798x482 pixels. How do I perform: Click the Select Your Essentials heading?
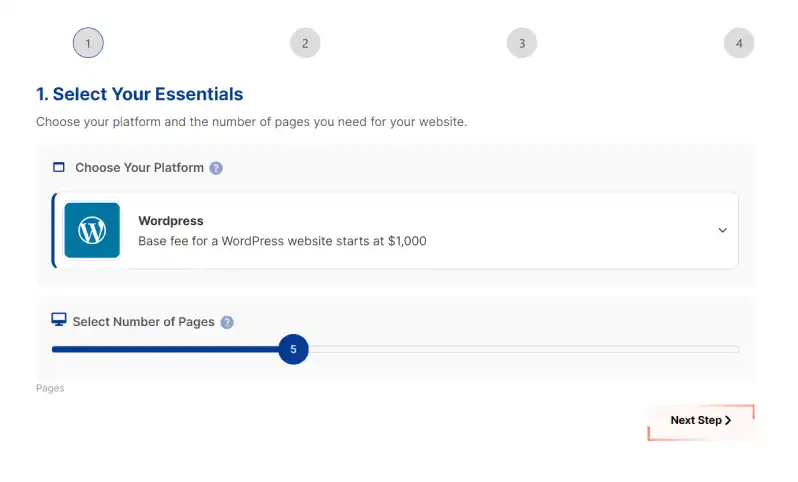(x=139, y=95)
